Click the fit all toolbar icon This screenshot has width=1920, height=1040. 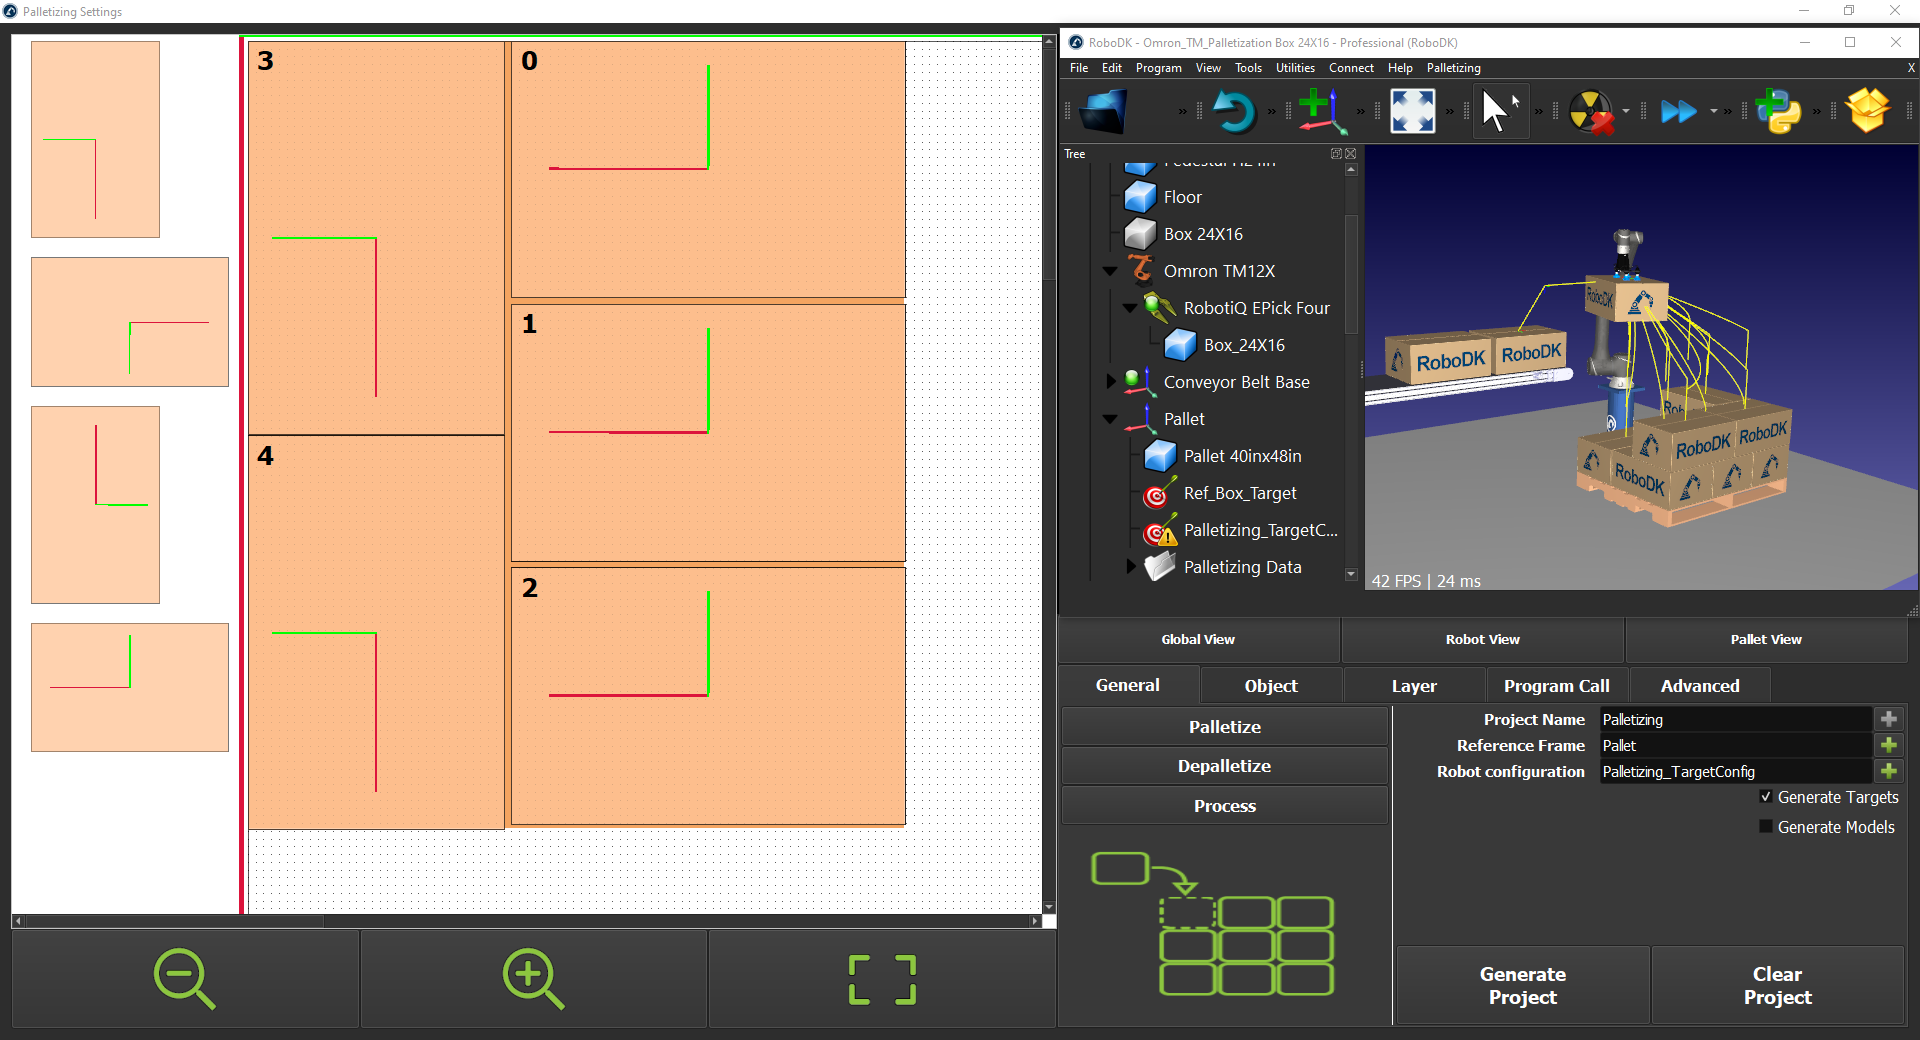pyautogui.click(x=1412, y=111)
